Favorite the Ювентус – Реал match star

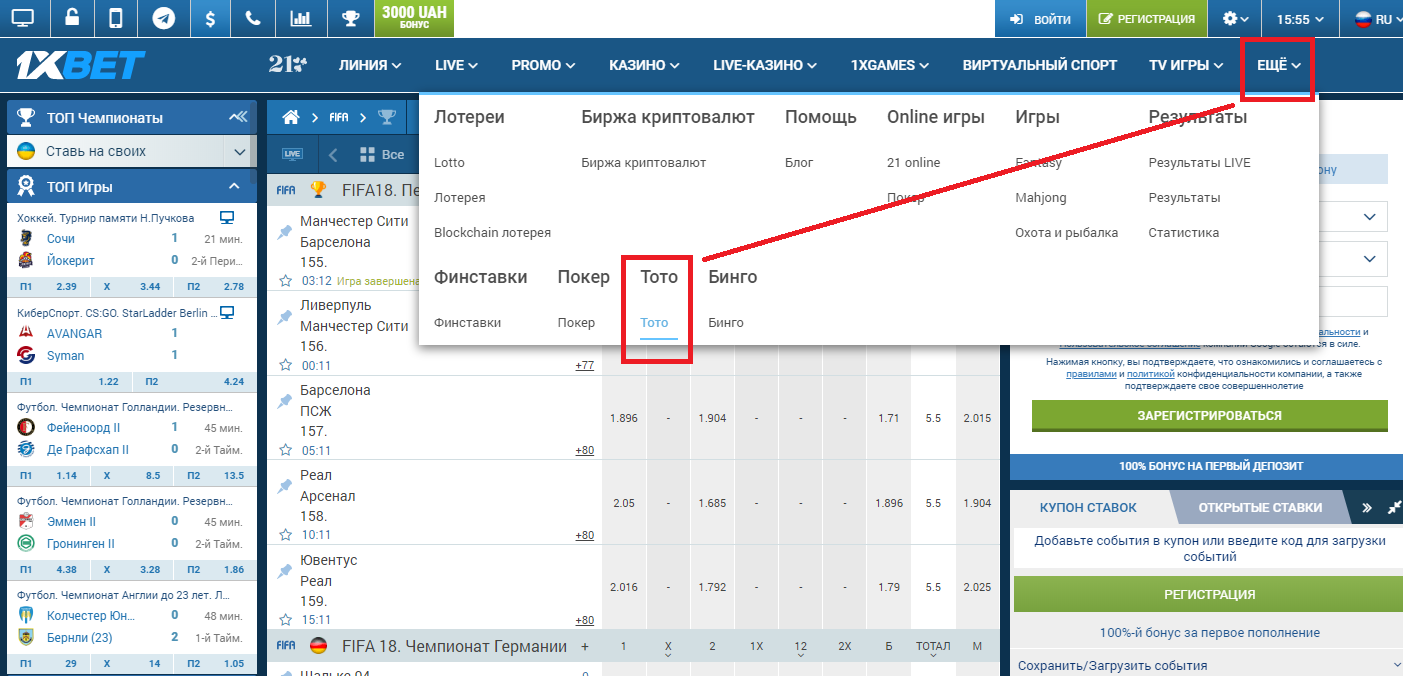coord(285,620)
